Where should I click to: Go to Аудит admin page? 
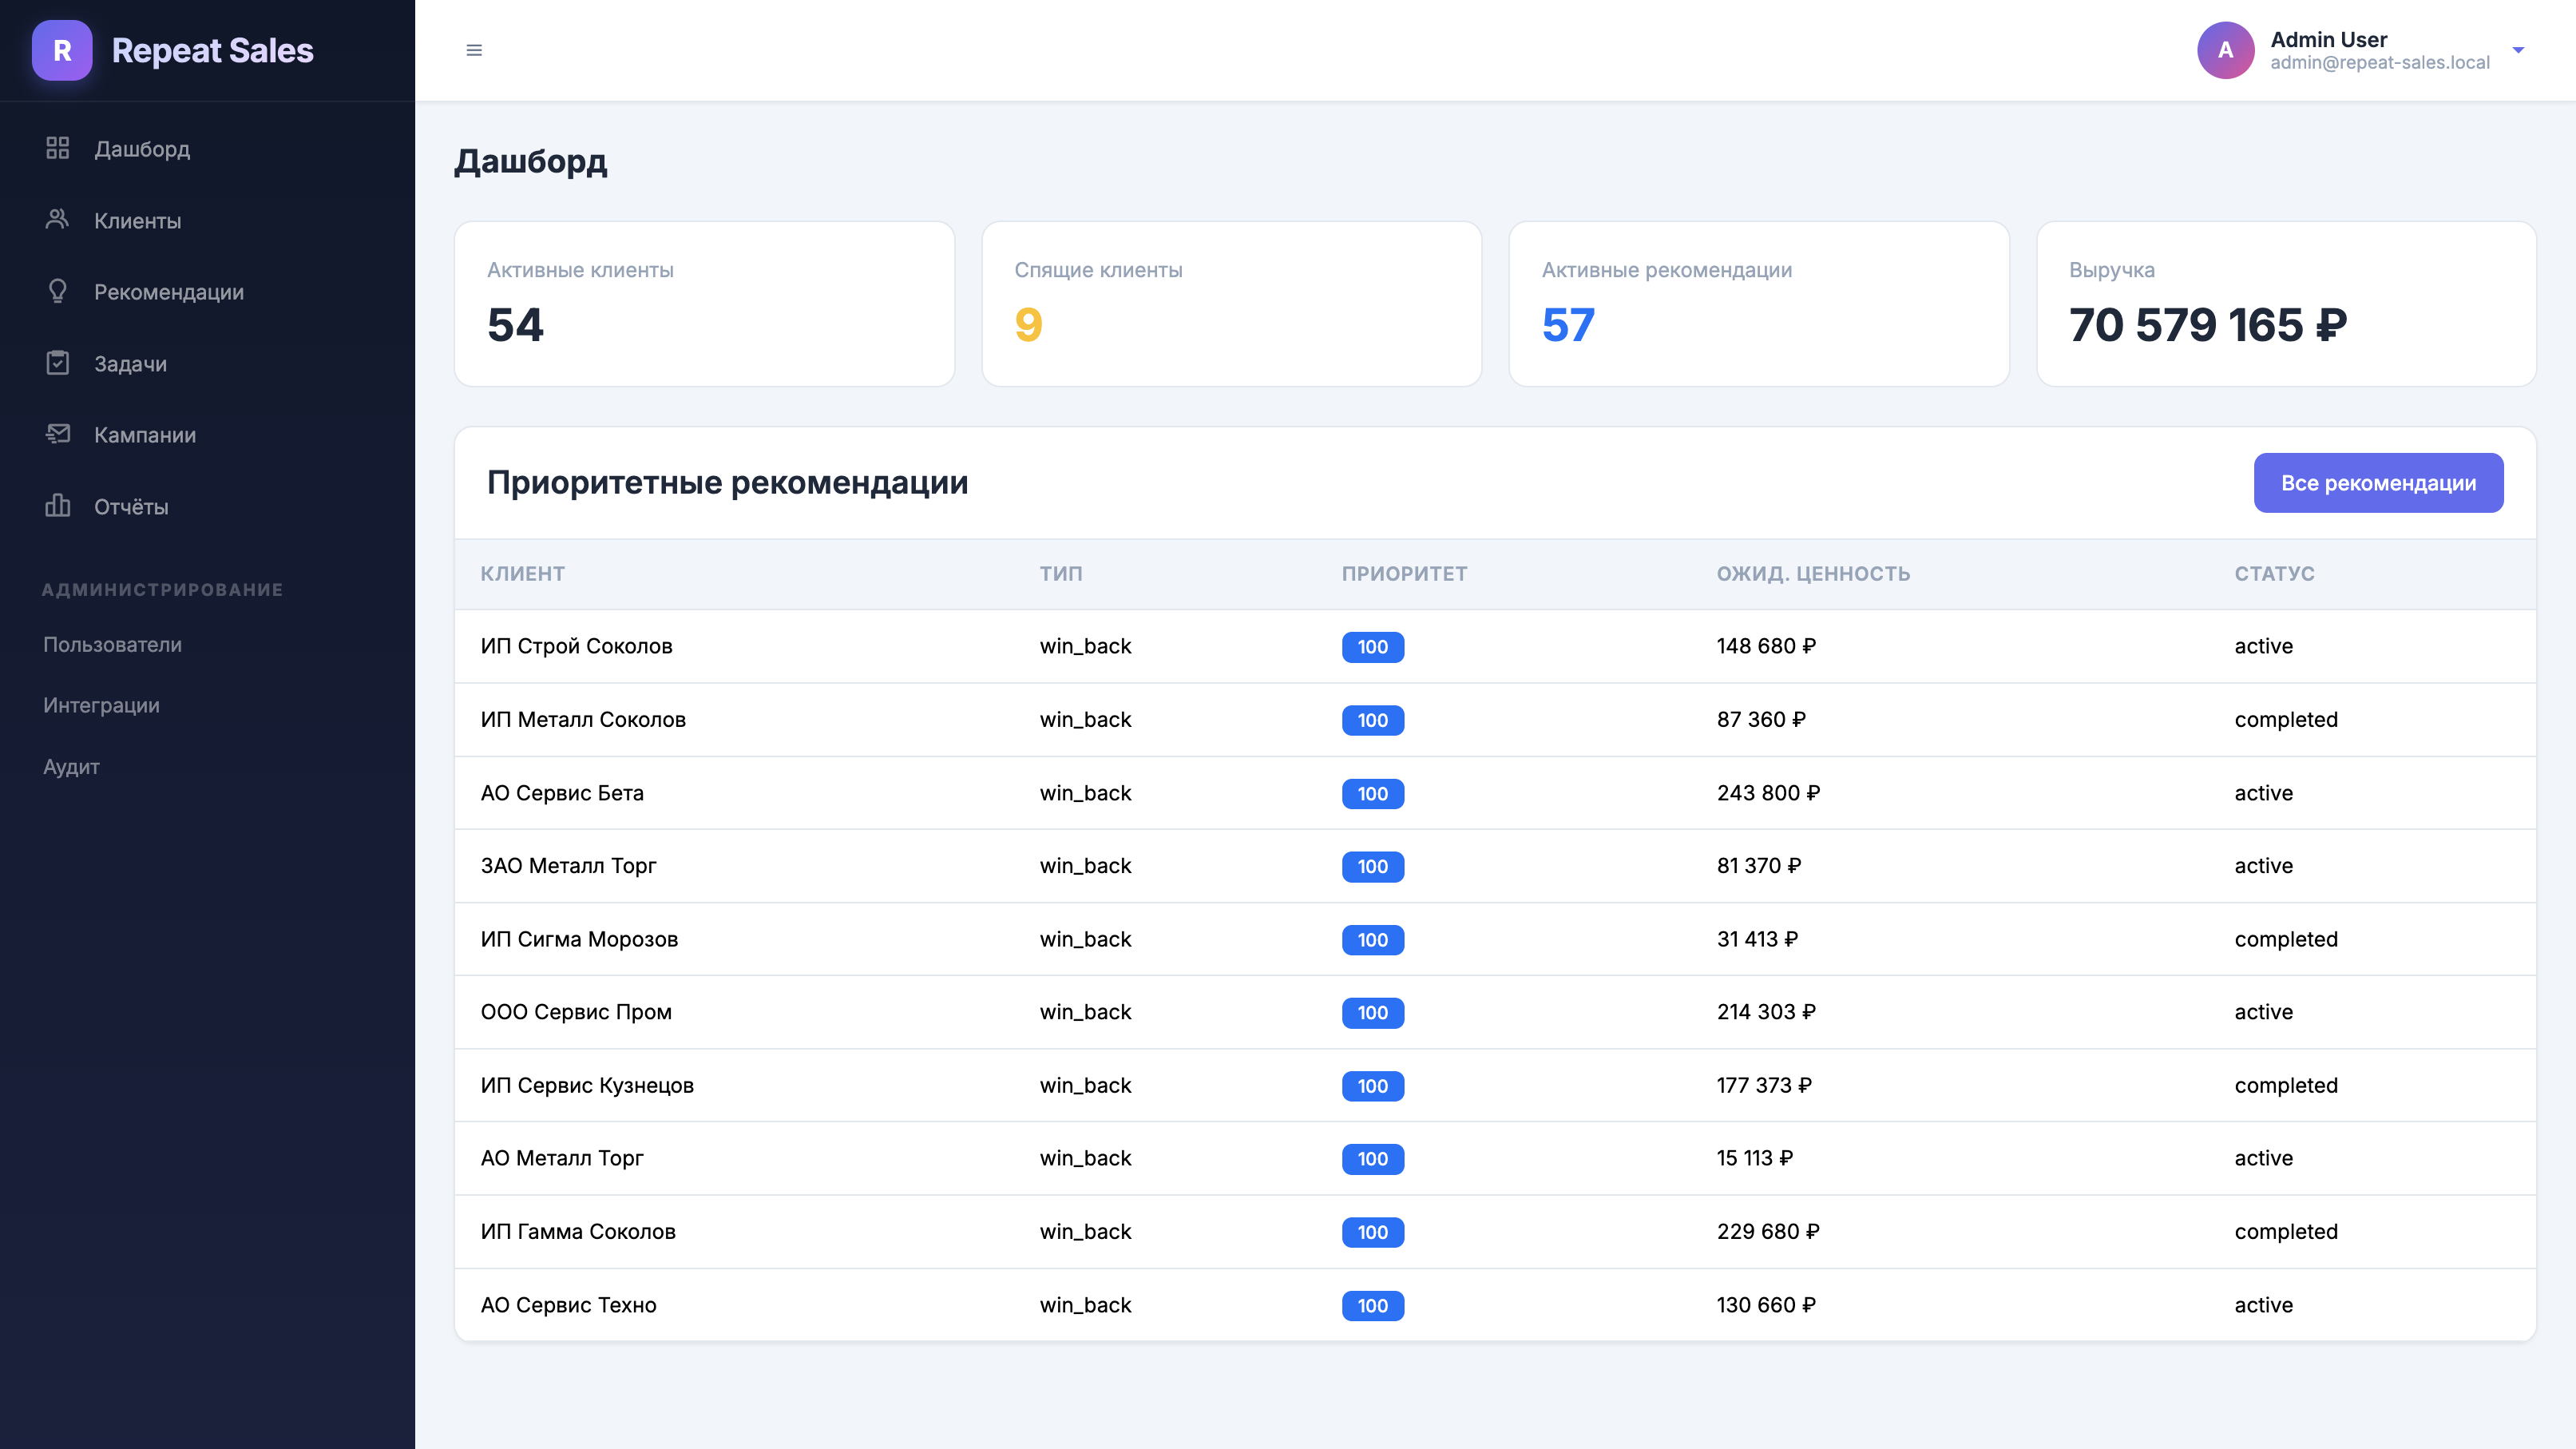pos(71,766)
